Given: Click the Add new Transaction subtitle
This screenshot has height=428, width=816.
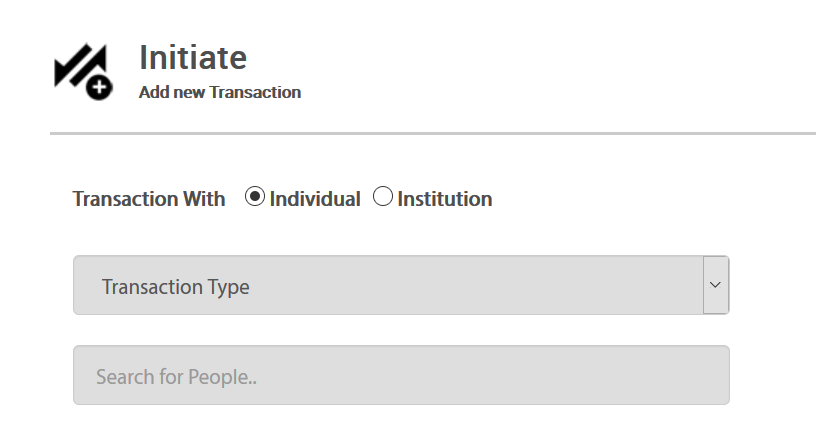Looking at the screenshot, I should pyautogui.click(x=220, y=92).
